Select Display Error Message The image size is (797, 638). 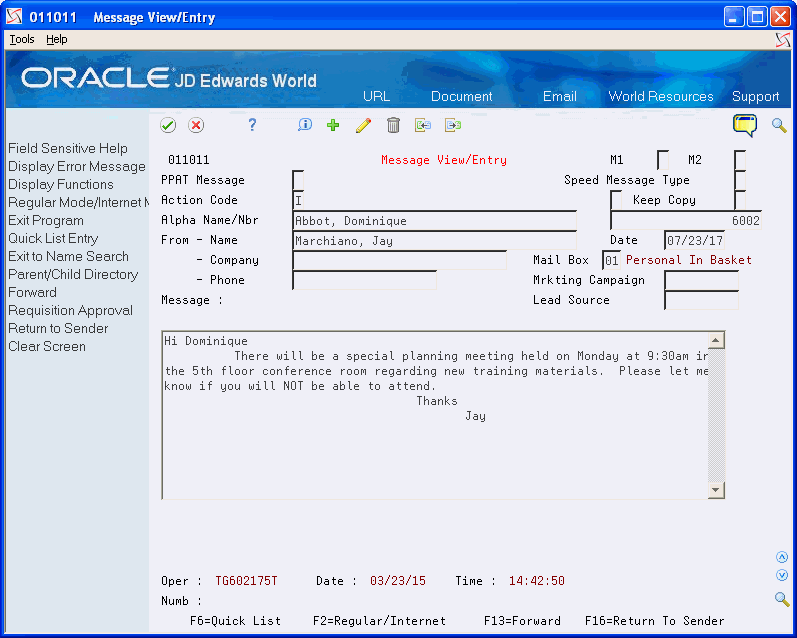[x=77, y=166]
